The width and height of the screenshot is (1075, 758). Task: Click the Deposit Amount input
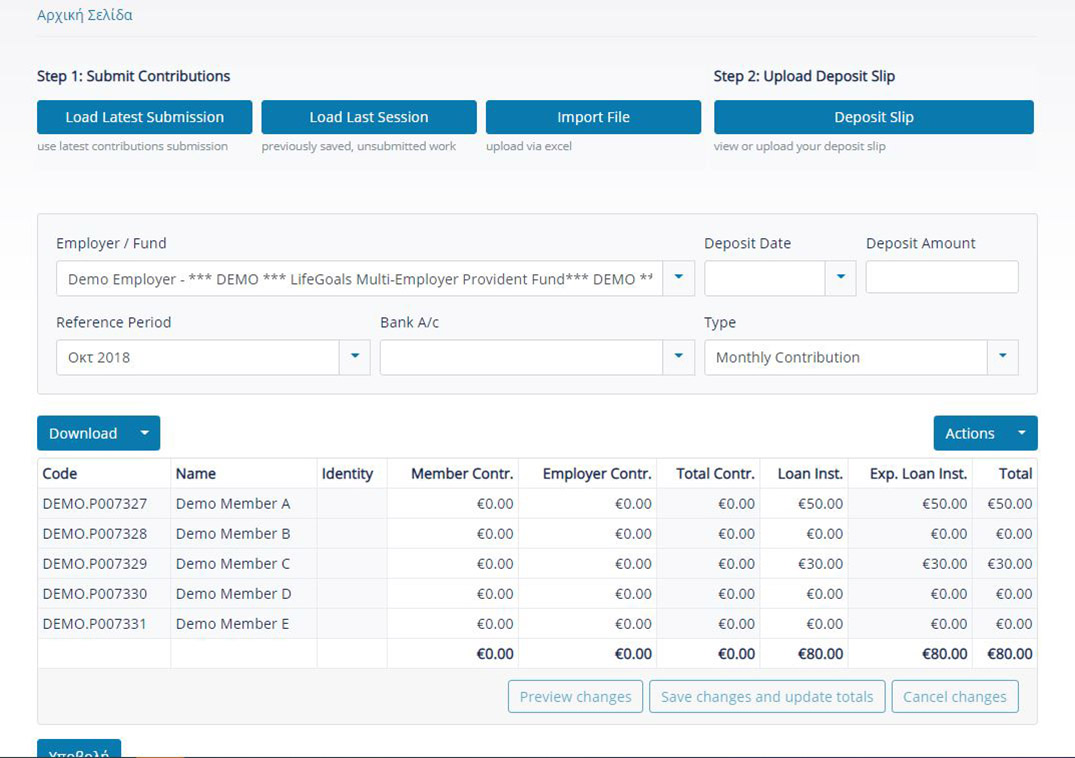(942, 277)
